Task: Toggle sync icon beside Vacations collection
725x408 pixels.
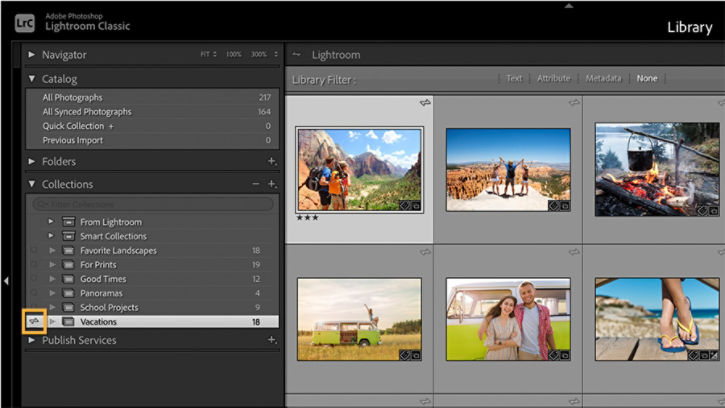Action: (x=34, y=322)
